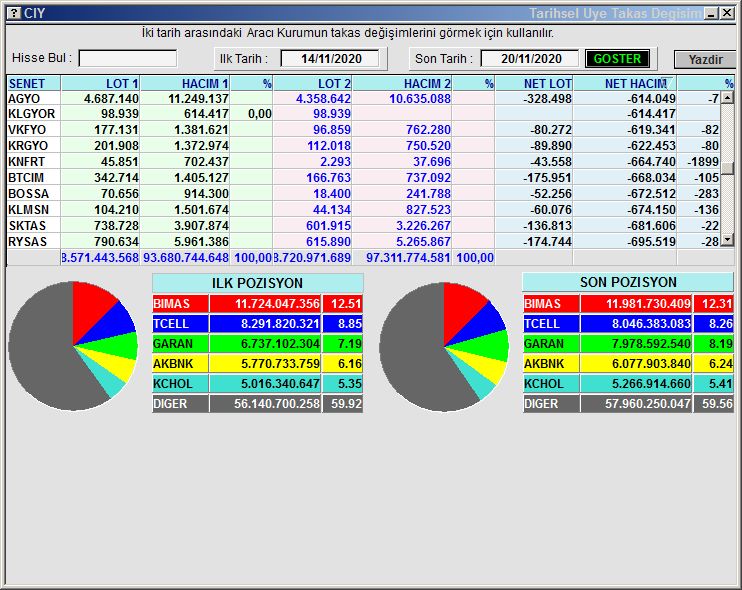
Task: Focus the Hisse Bul search field
Action: click(128, 59)
